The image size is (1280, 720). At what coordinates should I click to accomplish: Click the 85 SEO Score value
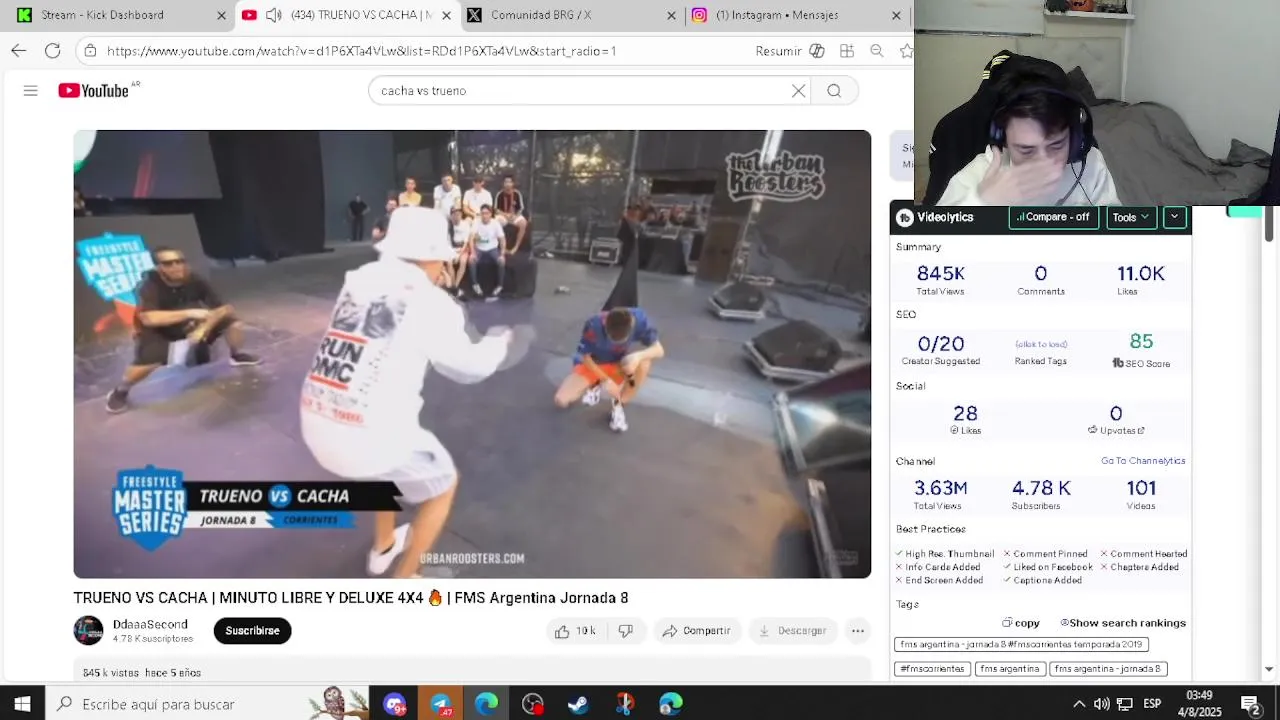[1141, 342]
